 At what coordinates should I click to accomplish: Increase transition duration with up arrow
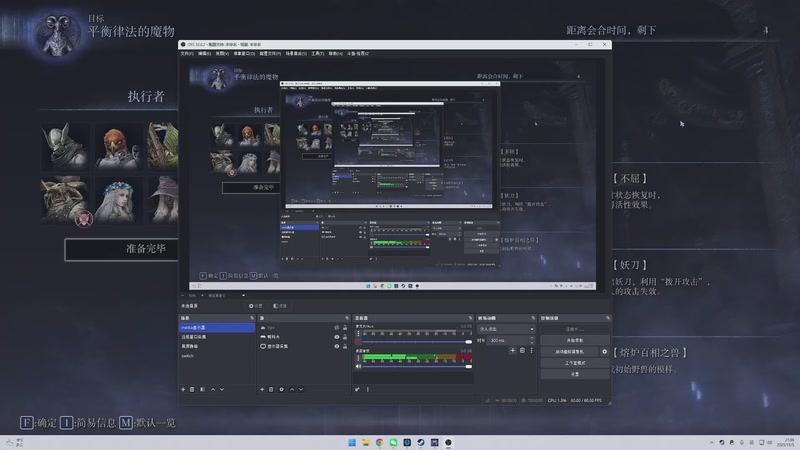[532, 338]
